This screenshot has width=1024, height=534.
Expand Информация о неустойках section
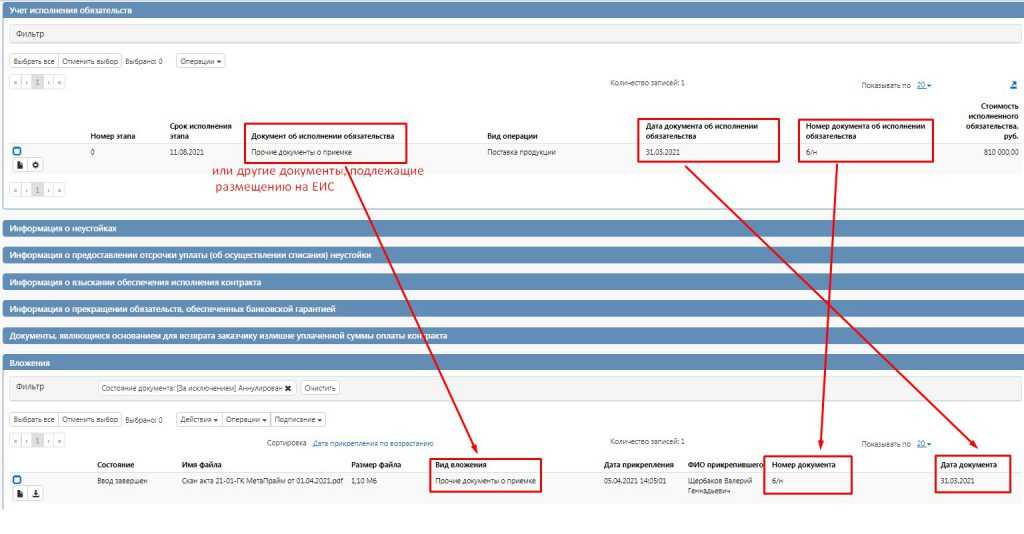[513, 228]
